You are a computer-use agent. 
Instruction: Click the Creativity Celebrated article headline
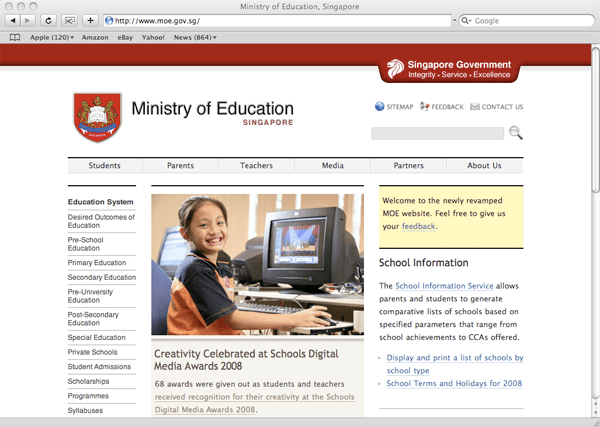pos(246,360)
